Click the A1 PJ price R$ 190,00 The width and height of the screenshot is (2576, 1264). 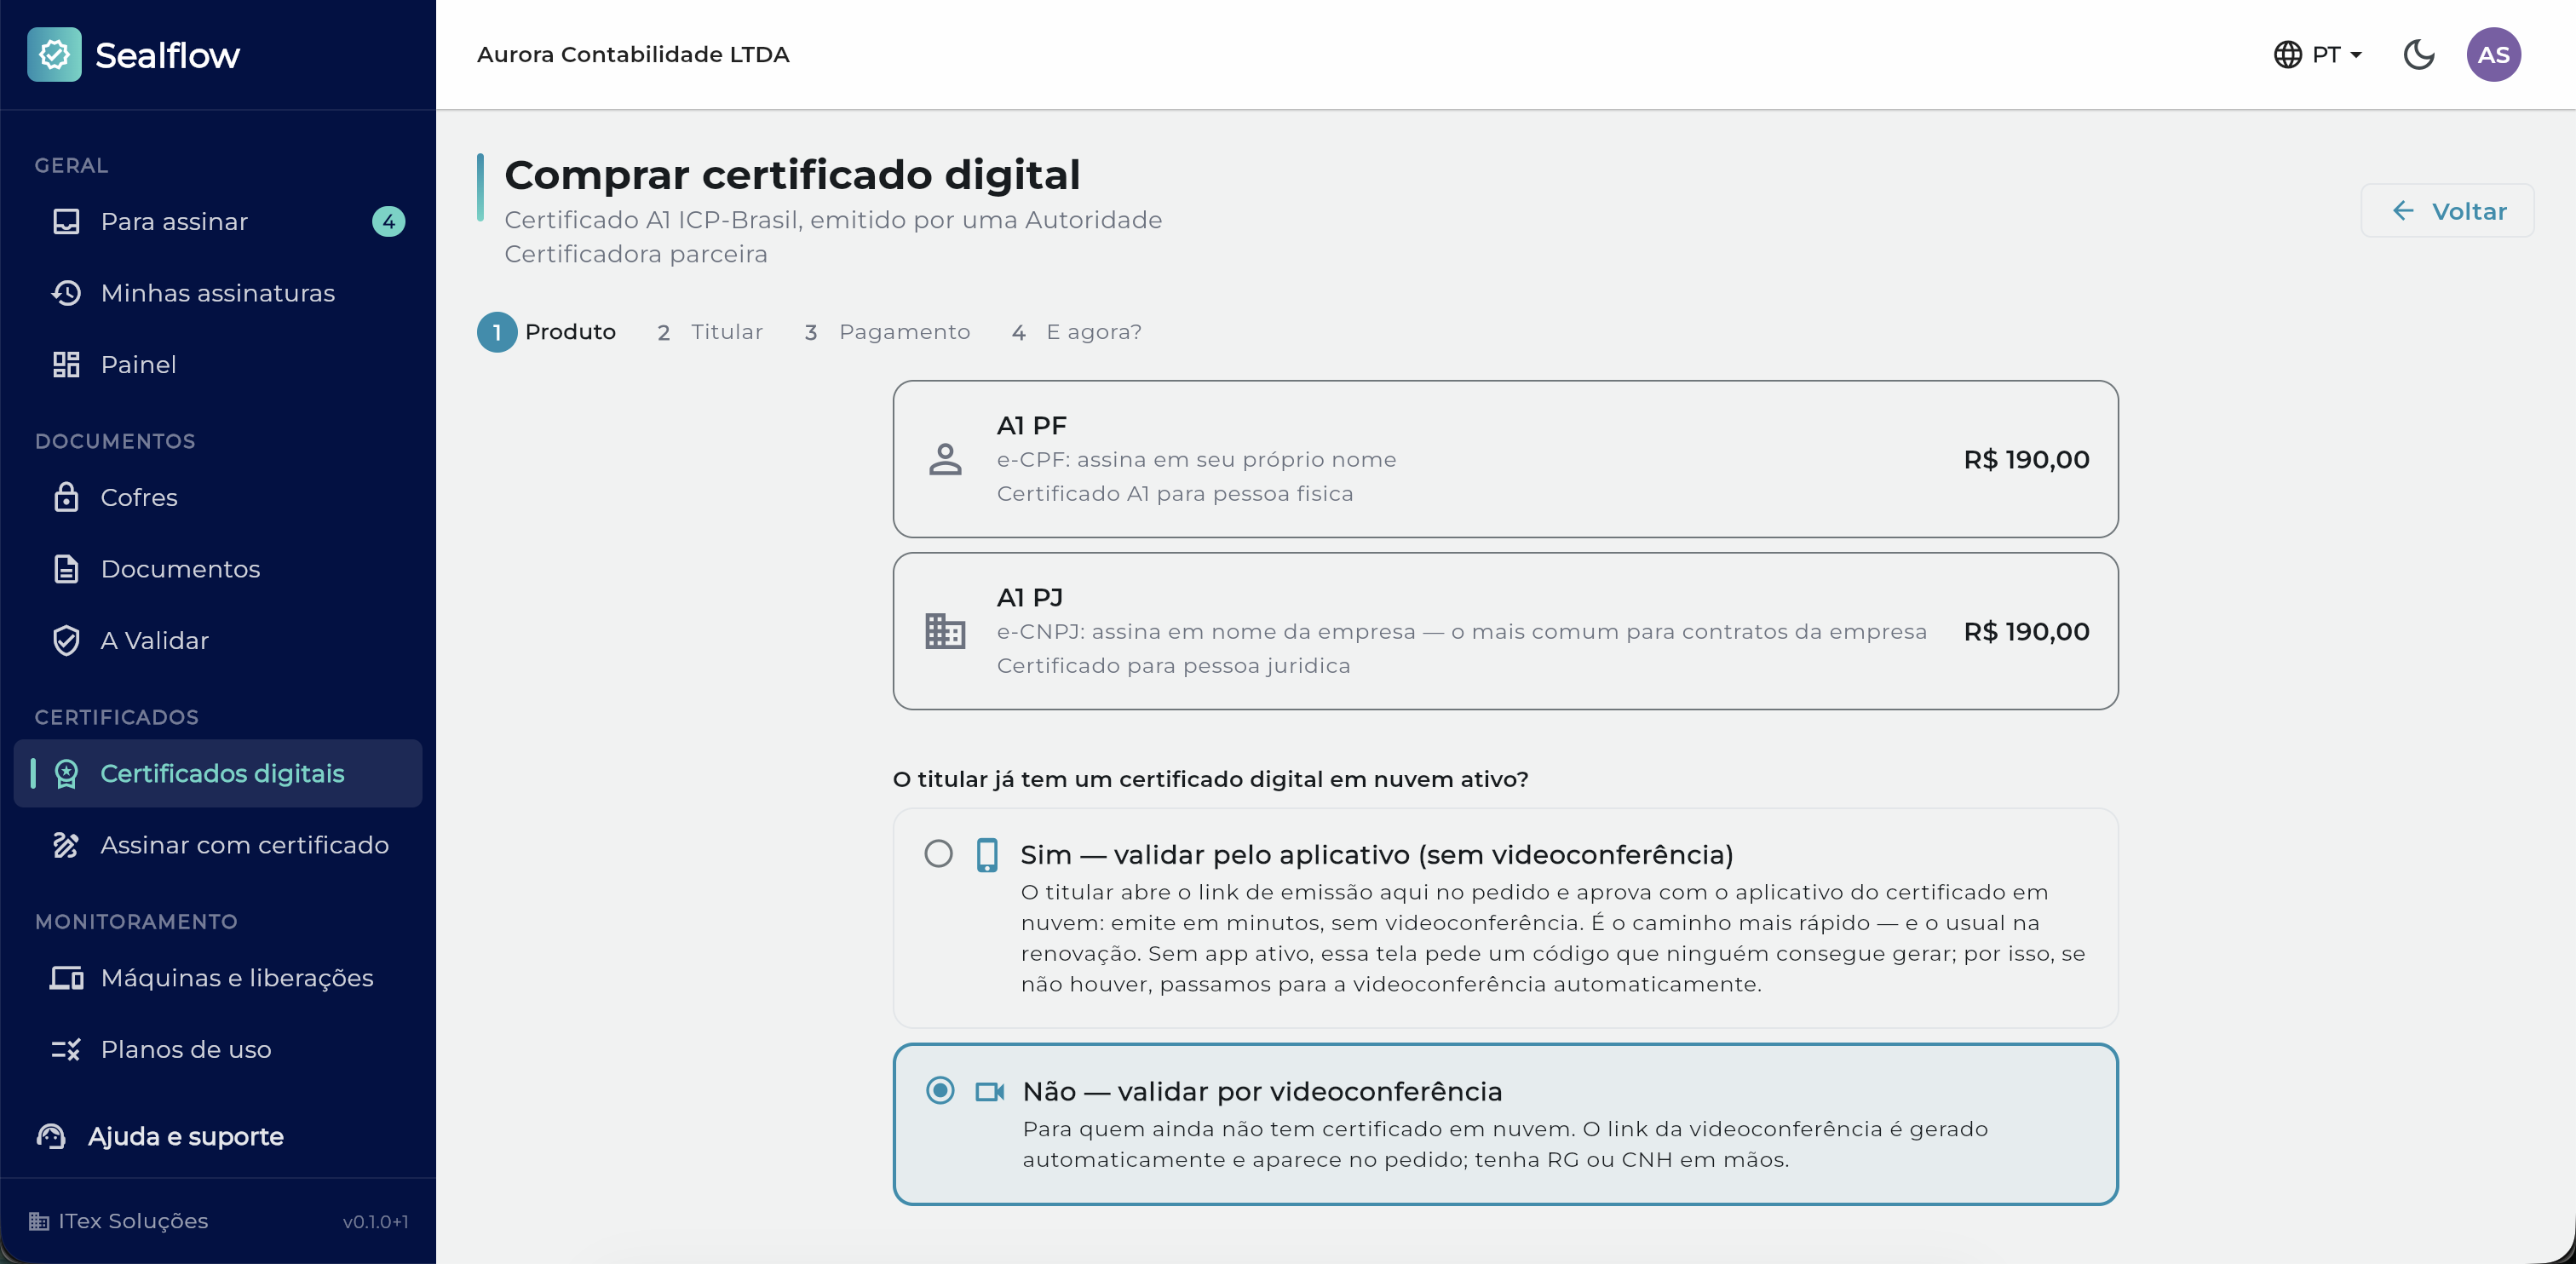click(2026, 631)
